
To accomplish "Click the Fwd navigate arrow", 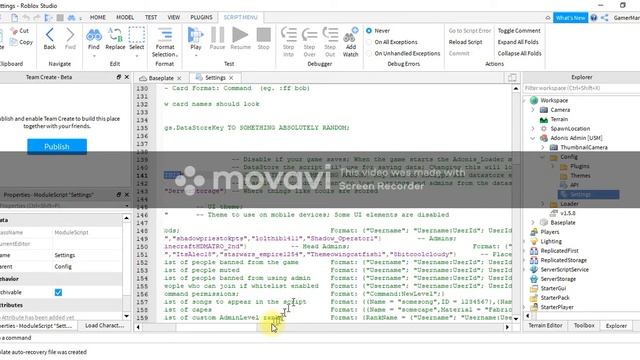I will point(70,35).
